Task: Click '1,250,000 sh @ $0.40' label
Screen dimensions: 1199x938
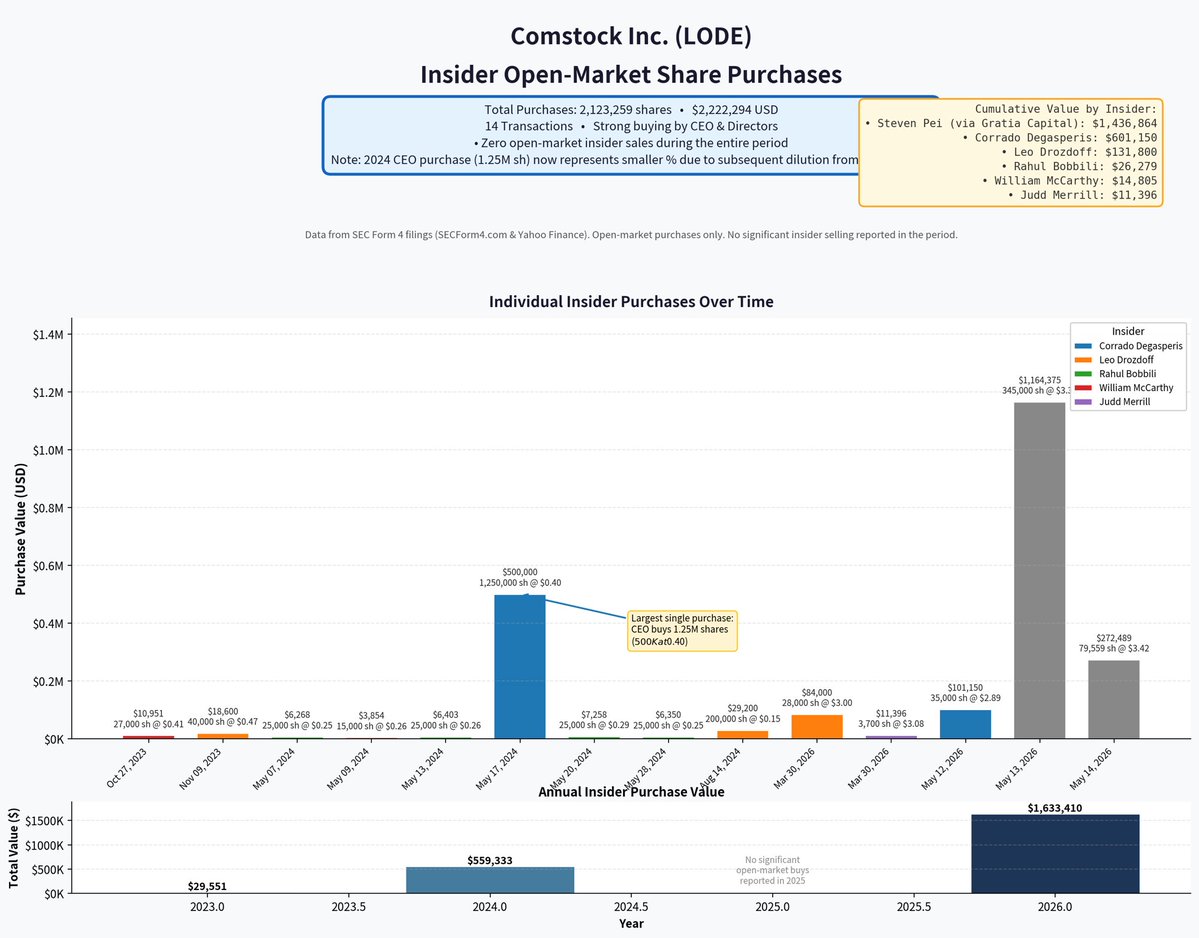Action: pyautogui.click(x=520, y=583)
